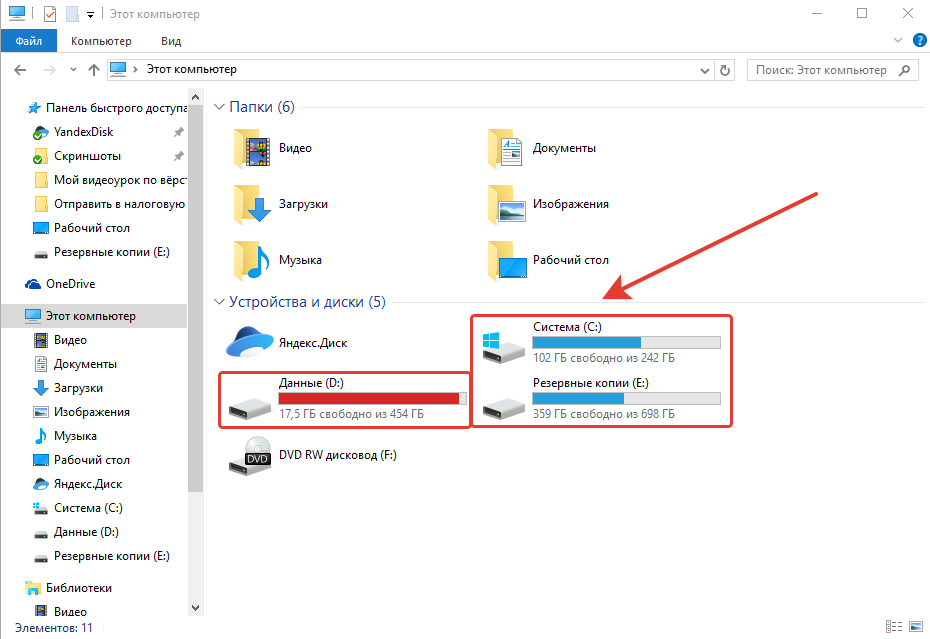Viewport: 930px width, 639px height.
Task: Open the Загрузки folder with blue arrow
Action: pyautogui.click(x=253, y=204)
